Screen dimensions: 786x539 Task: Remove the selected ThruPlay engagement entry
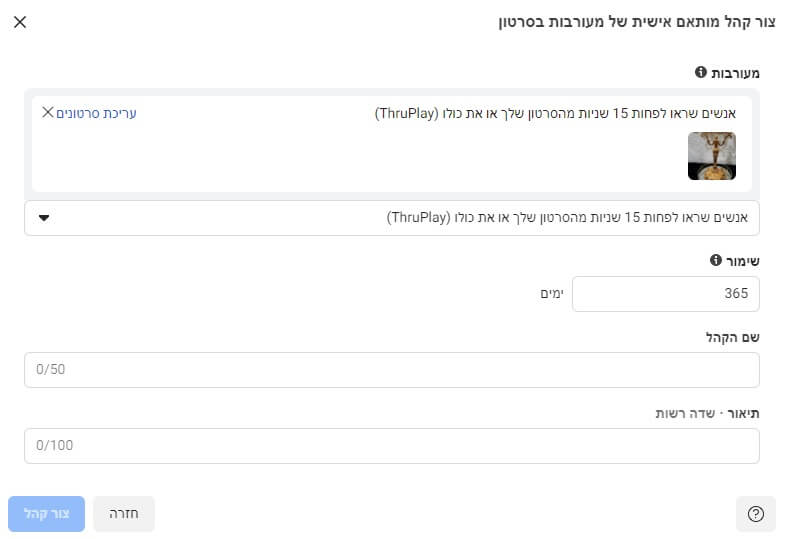47,112
